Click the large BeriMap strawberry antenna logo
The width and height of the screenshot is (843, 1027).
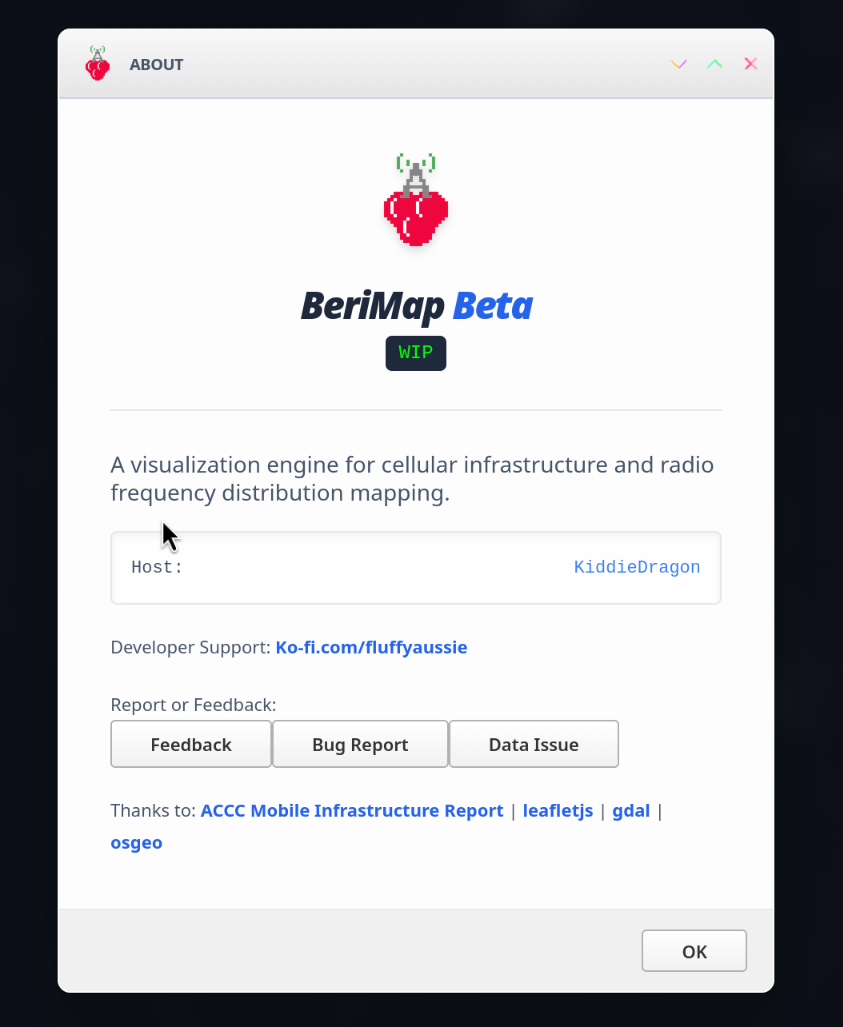click(x=416, y=201)
